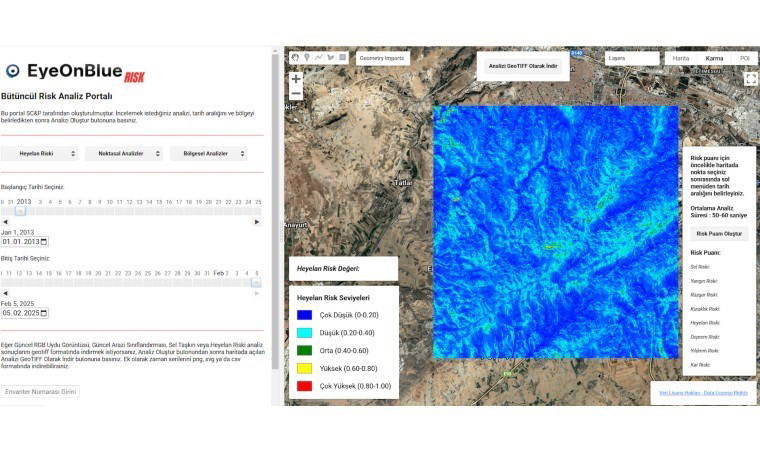Zoom in on the map

[296, 79]
